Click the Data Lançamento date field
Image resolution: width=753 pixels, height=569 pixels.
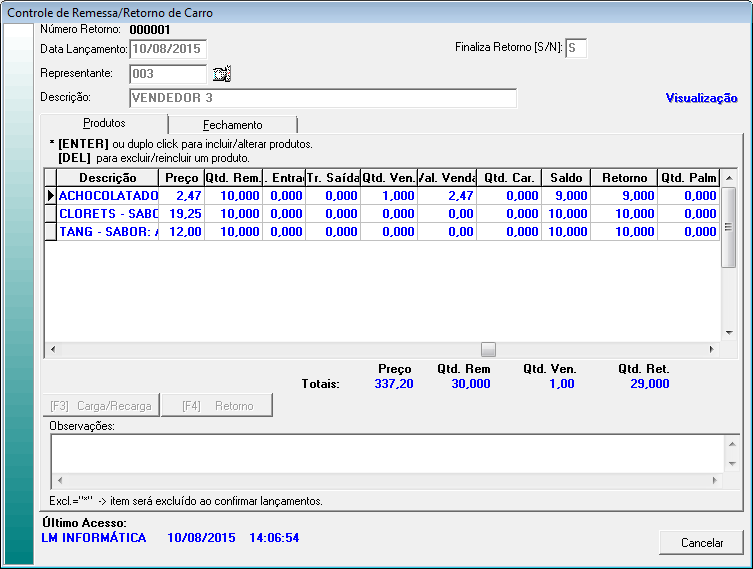[167, 48]
